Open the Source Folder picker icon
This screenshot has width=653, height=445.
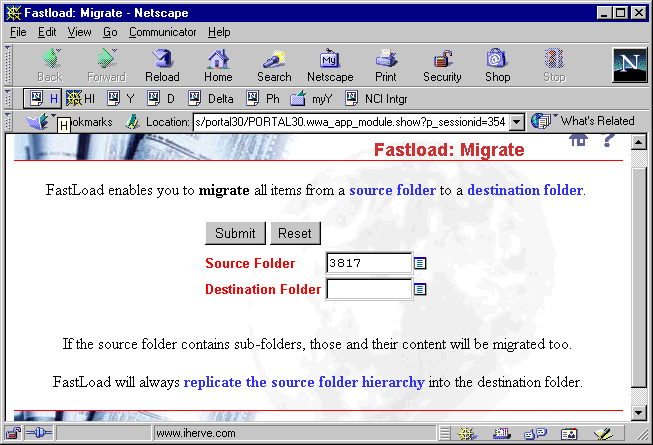click(x=420, y=263)
